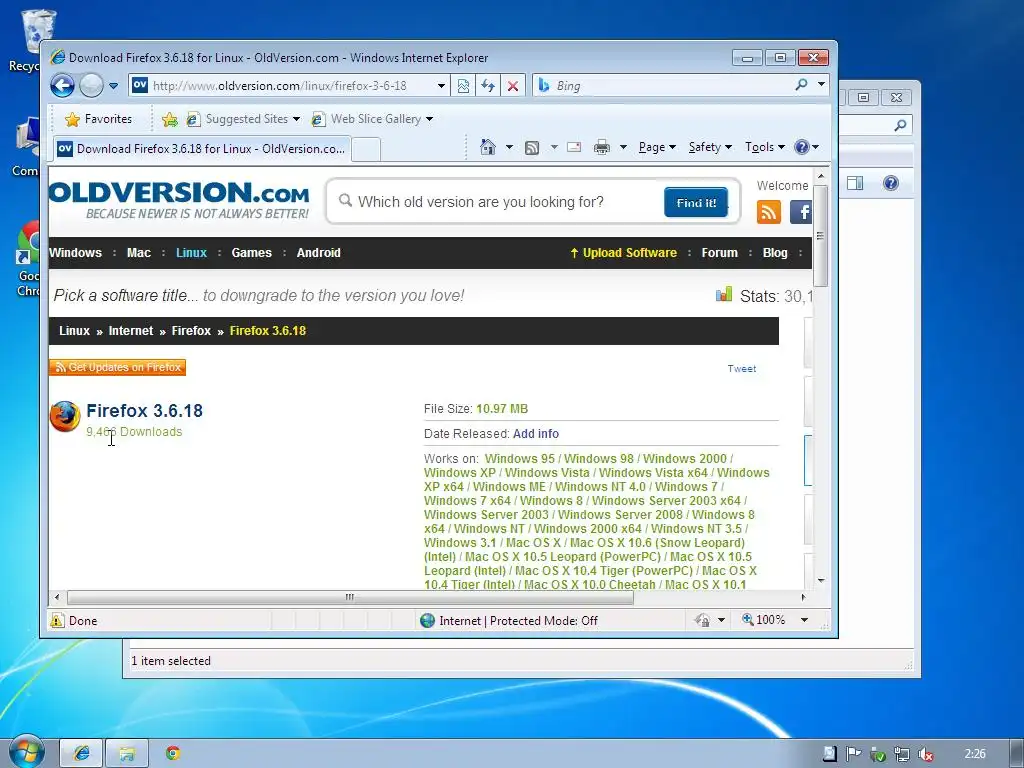Toggle Compatibility View icon
This screenshot has height=768, width=1024.
(x=463, y=86)
